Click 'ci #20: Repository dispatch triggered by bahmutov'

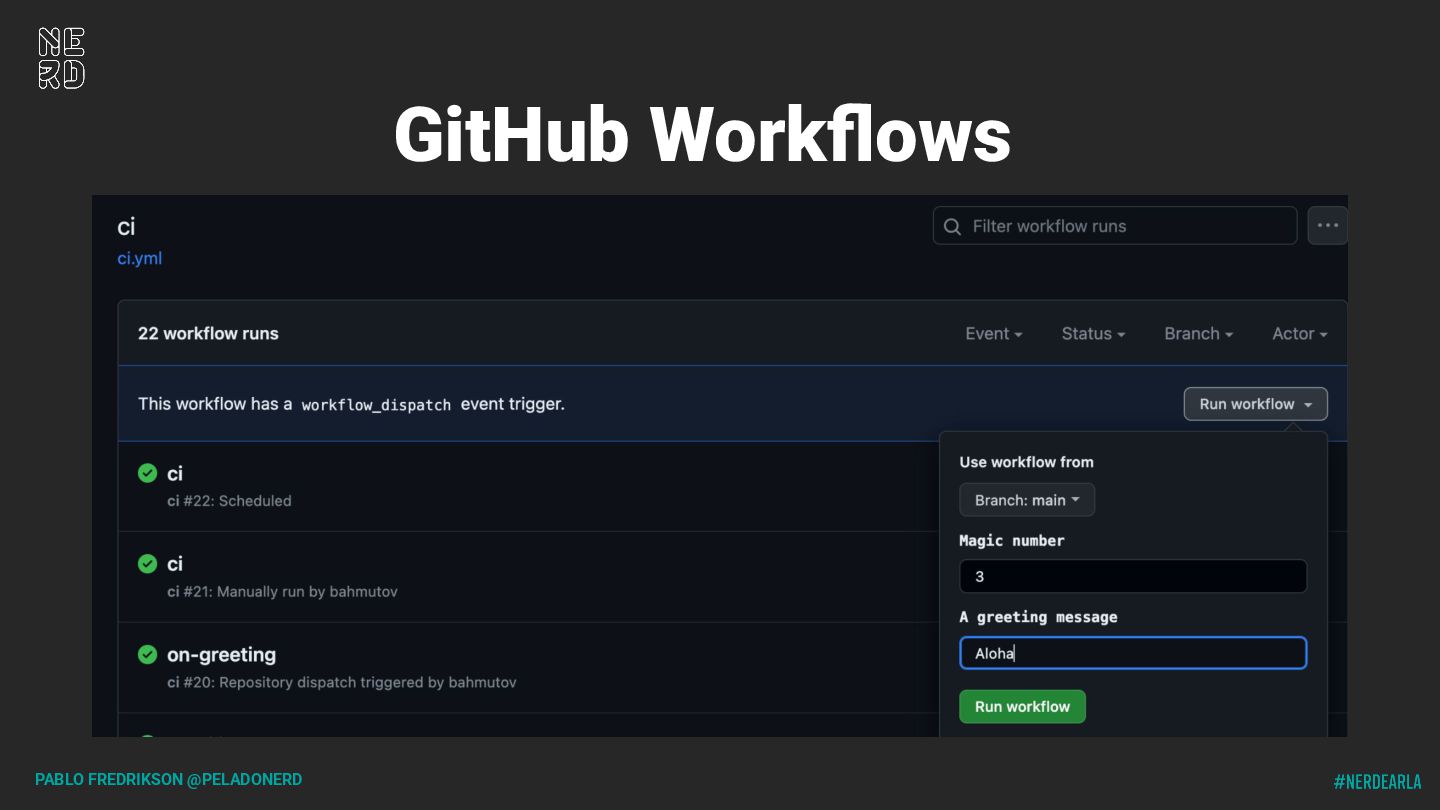point(341,683)
